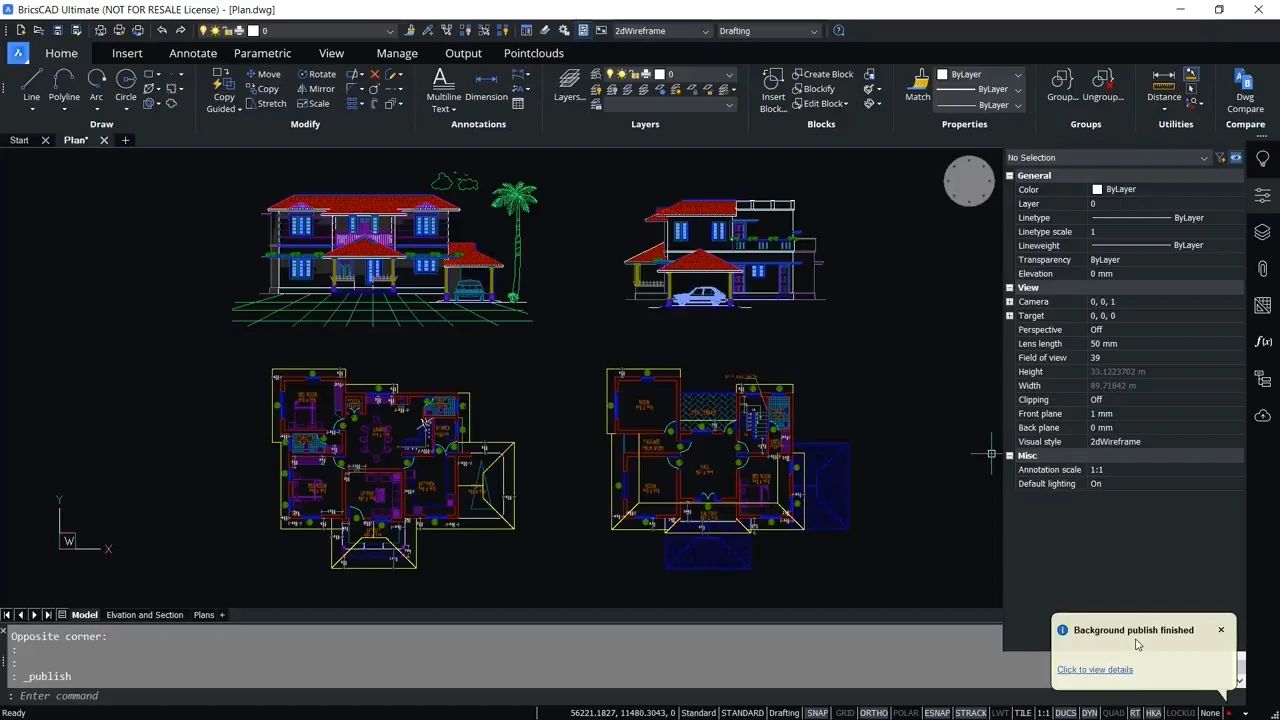
Task: Select the Polyline tool
Action: 64,84
